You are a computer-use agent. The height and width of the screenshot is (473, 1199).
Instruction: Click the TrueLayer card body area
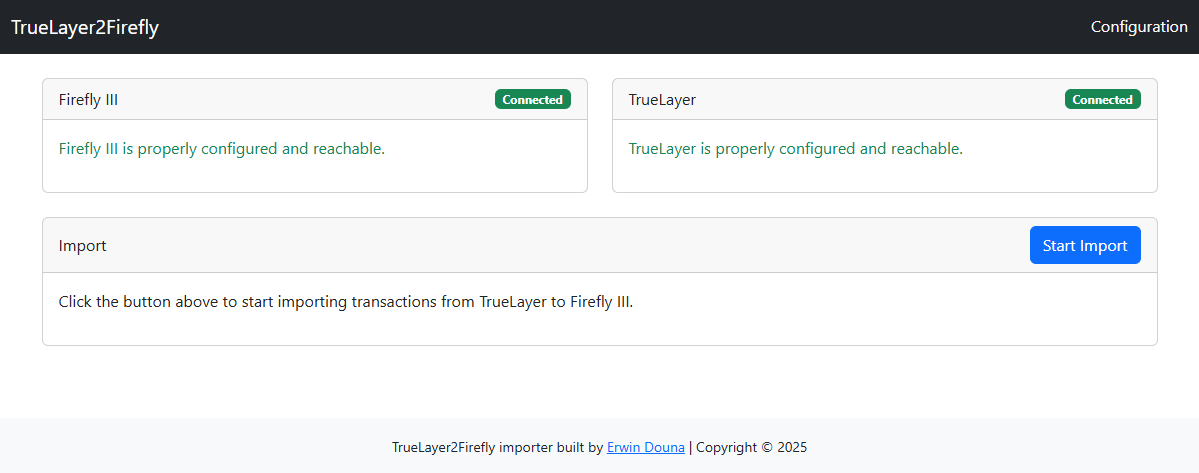point(885,156)
